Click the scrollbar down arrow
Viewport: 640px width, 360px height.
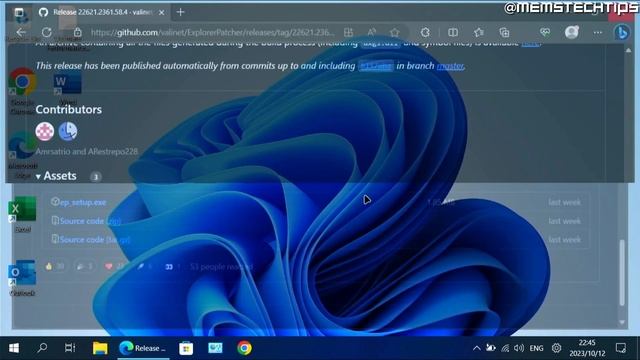point(622,322)
